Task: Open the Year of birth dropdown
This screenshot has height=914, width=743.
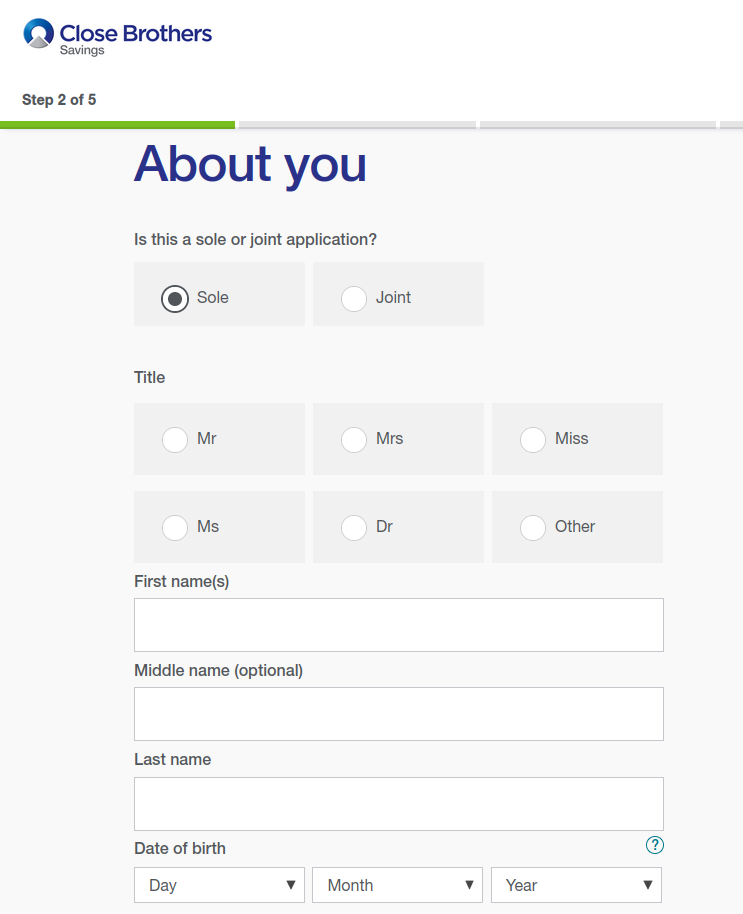Action: click(576, 885)
